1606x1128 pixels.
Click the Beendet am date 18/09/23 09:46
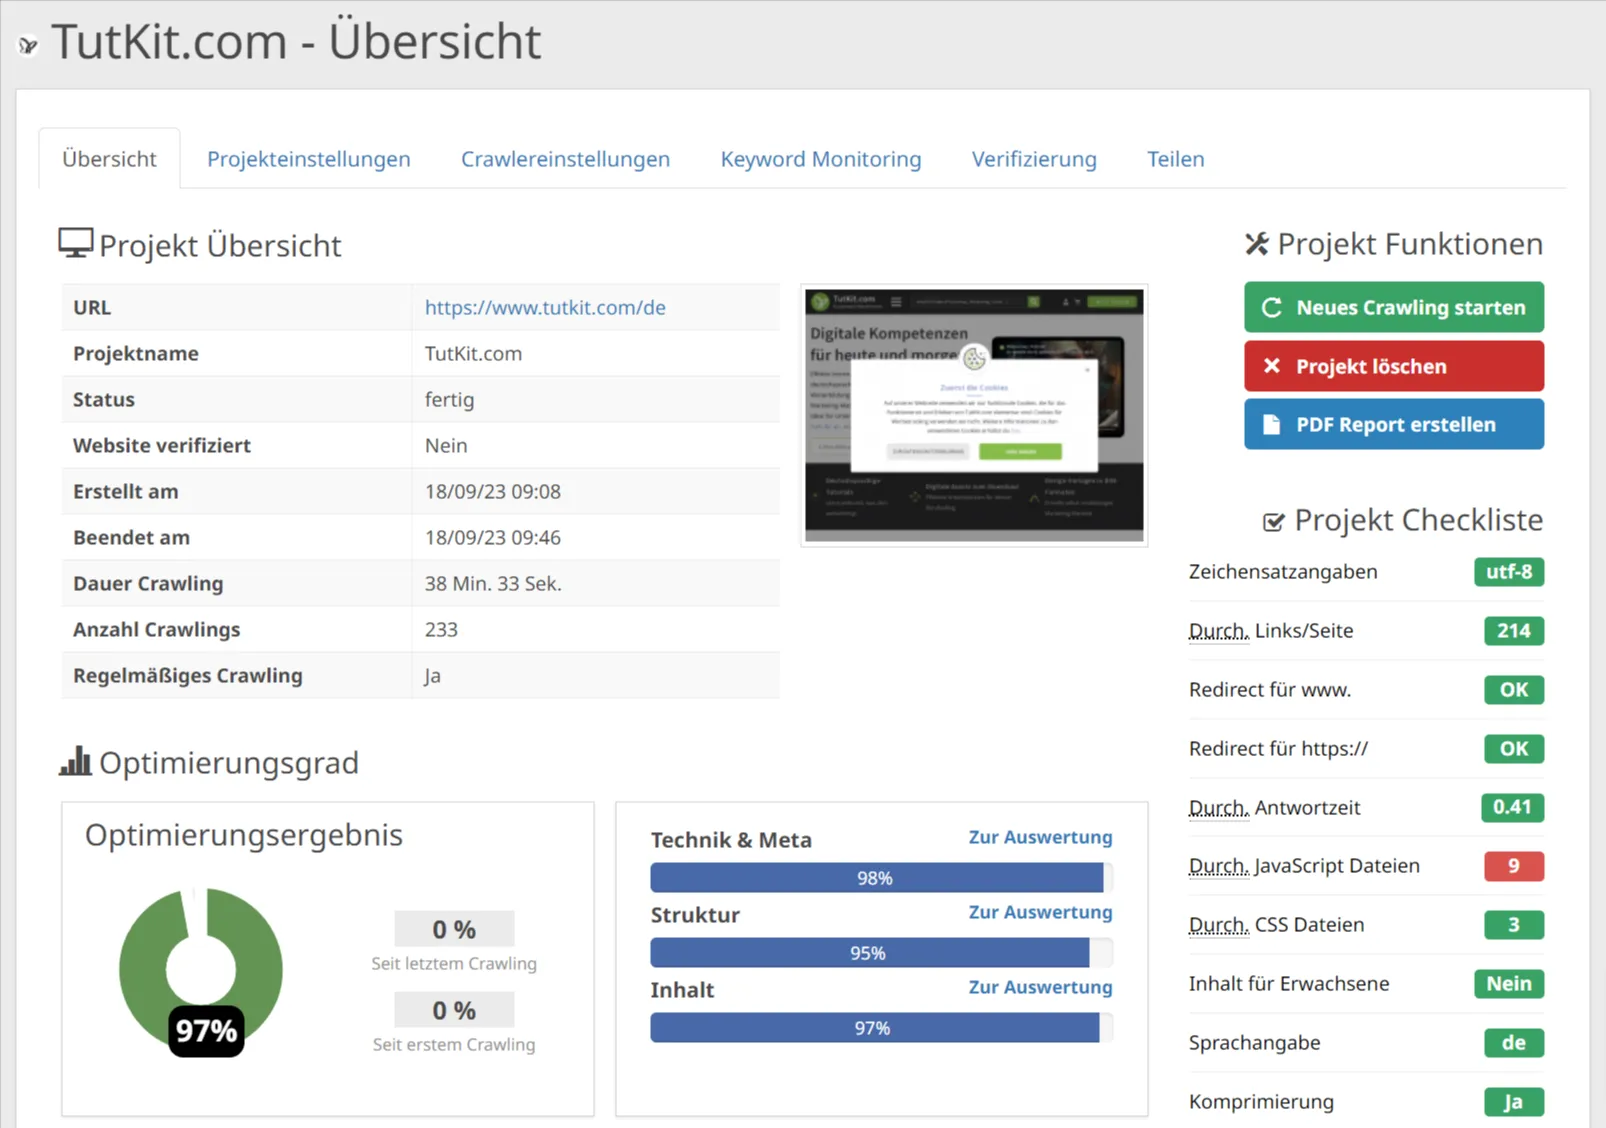coord(493,537)
